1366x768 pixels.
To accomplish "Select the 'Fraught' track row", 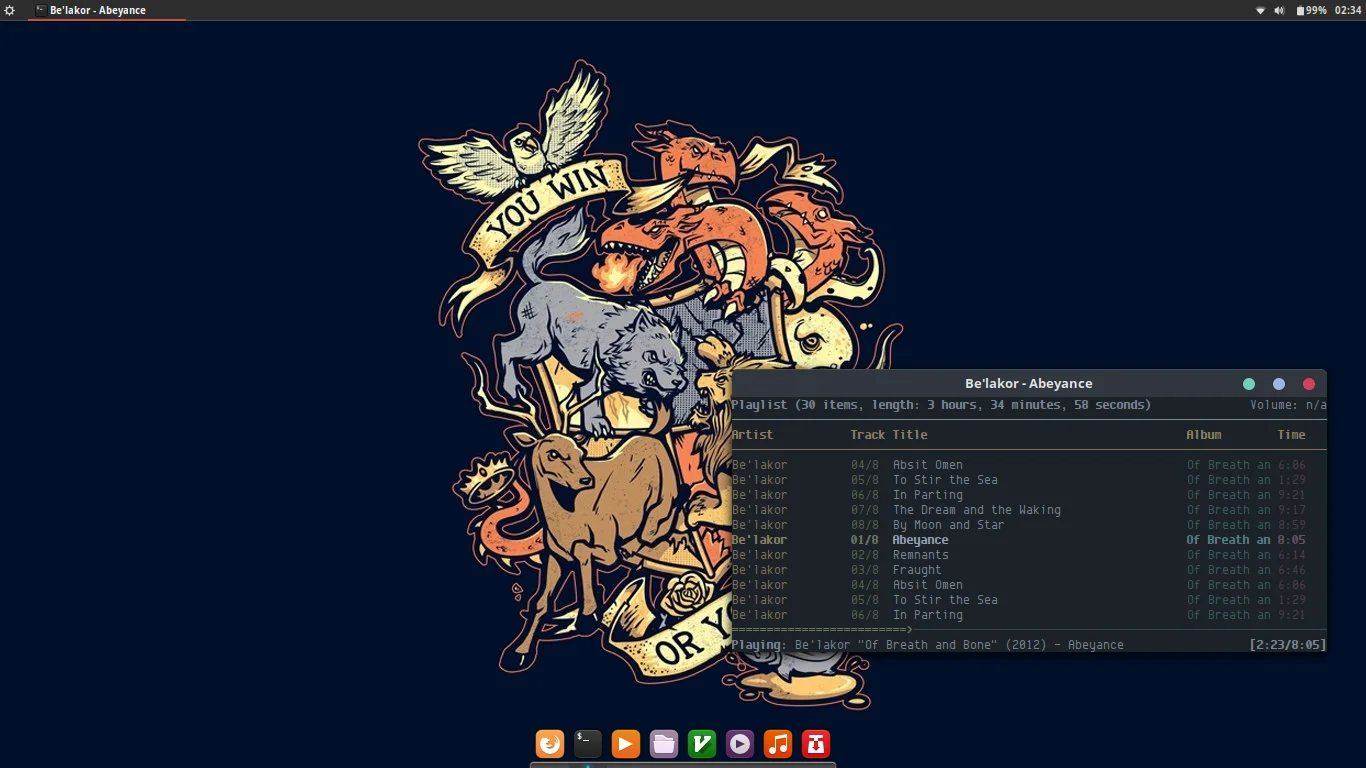I will 1029,570.
